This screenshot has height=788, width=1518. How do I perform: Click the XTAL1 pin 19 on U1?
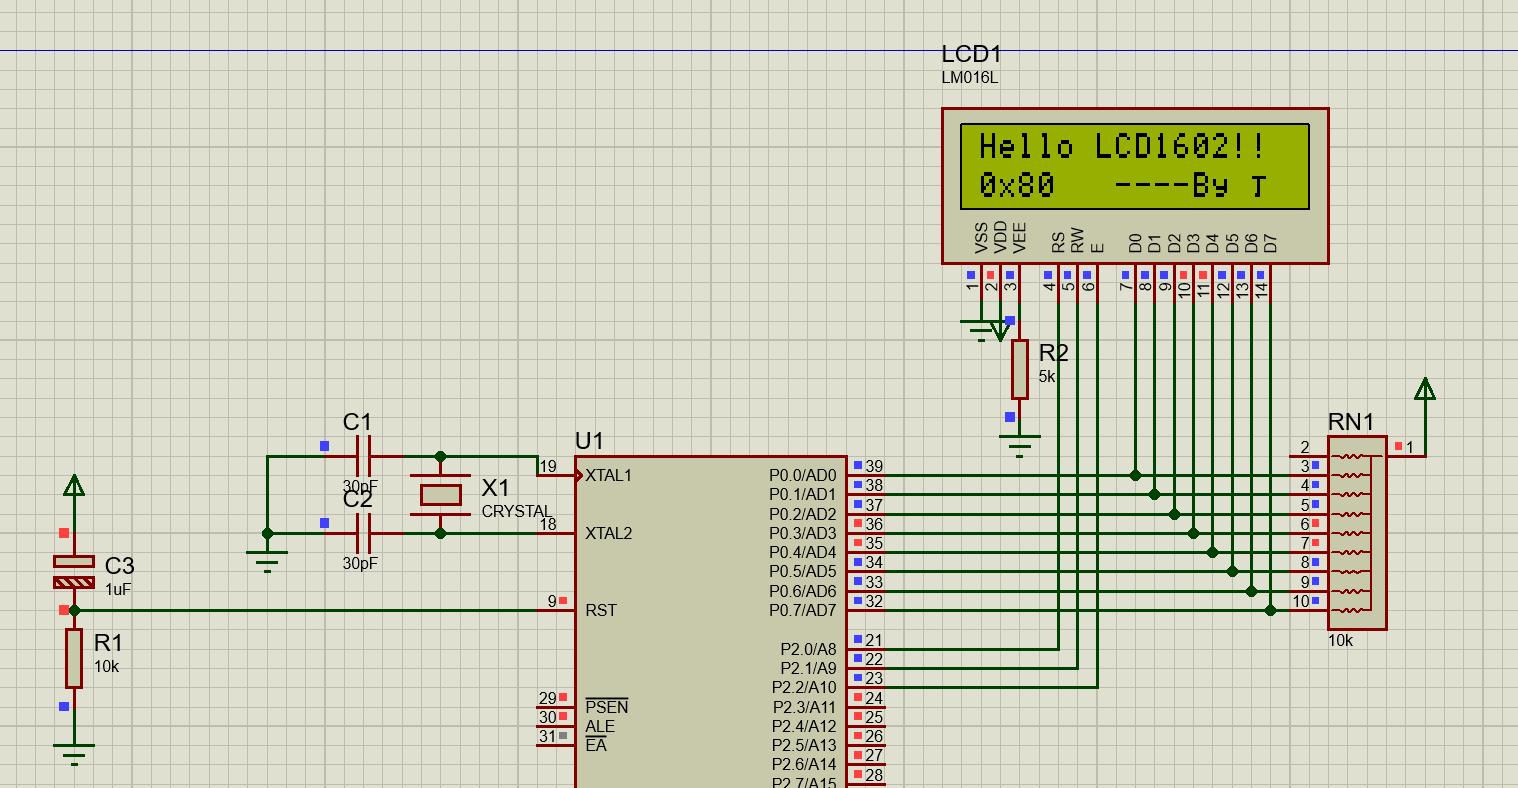point(554,475)
